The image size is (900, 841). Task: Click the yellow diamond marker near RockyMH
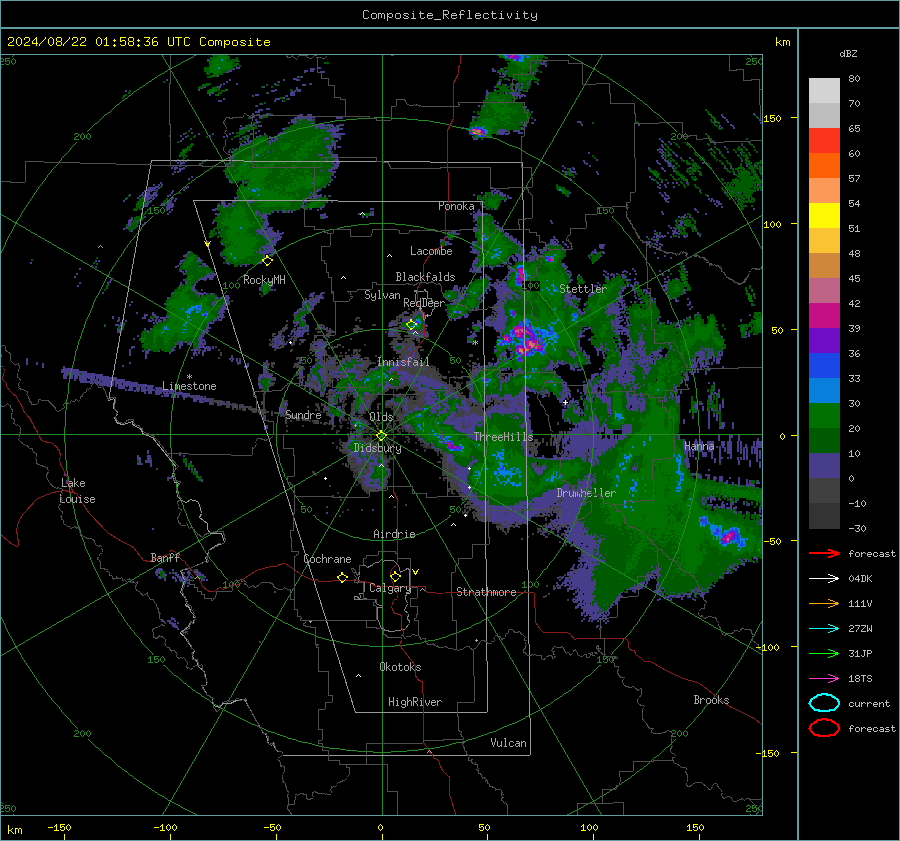[267, 261]
